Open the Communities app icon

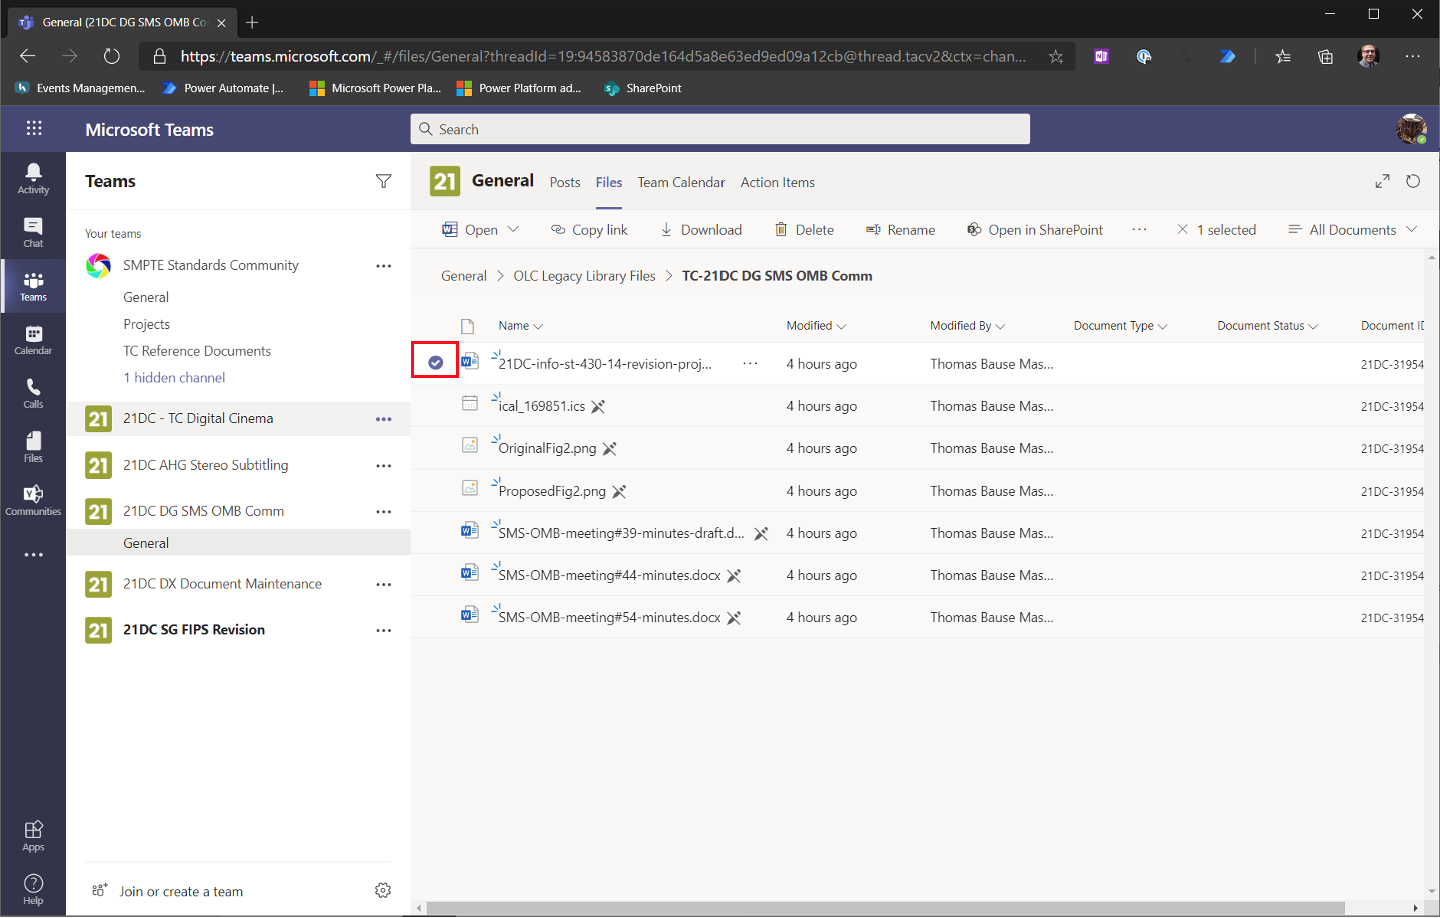(x=33, y=500)
